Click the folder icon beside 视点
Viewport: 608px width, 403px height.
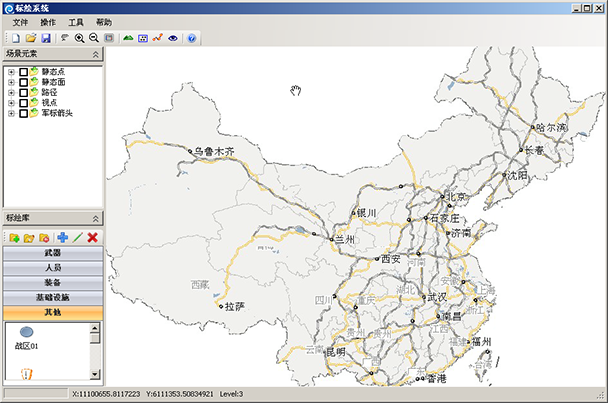34,102
